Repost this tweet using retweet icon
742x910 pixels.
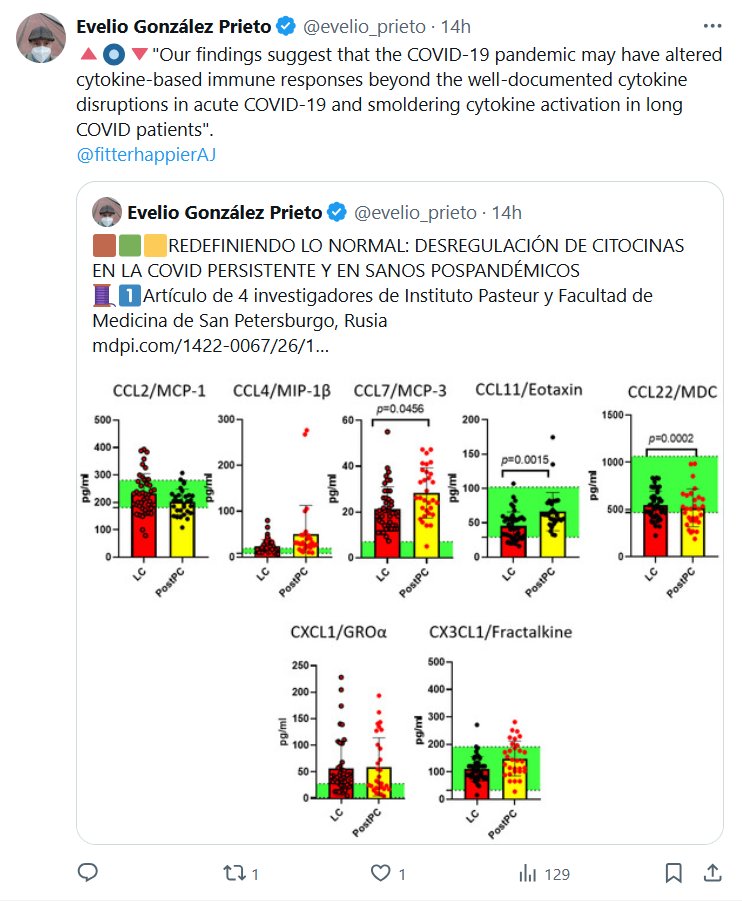[232, 873]
